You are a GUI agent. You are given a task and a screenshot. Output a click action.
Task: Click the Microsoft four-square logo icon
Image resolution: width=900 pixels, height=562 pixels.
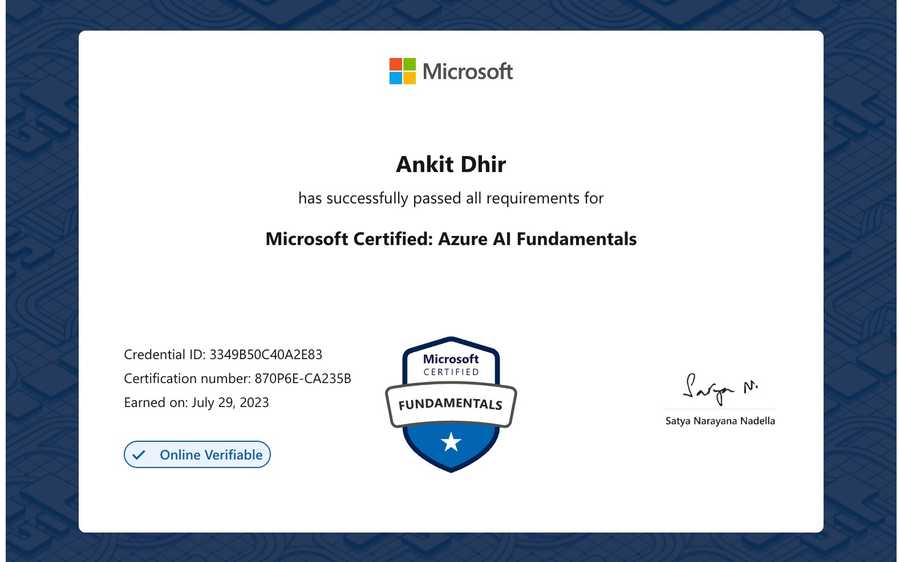[x=402, y=71]
